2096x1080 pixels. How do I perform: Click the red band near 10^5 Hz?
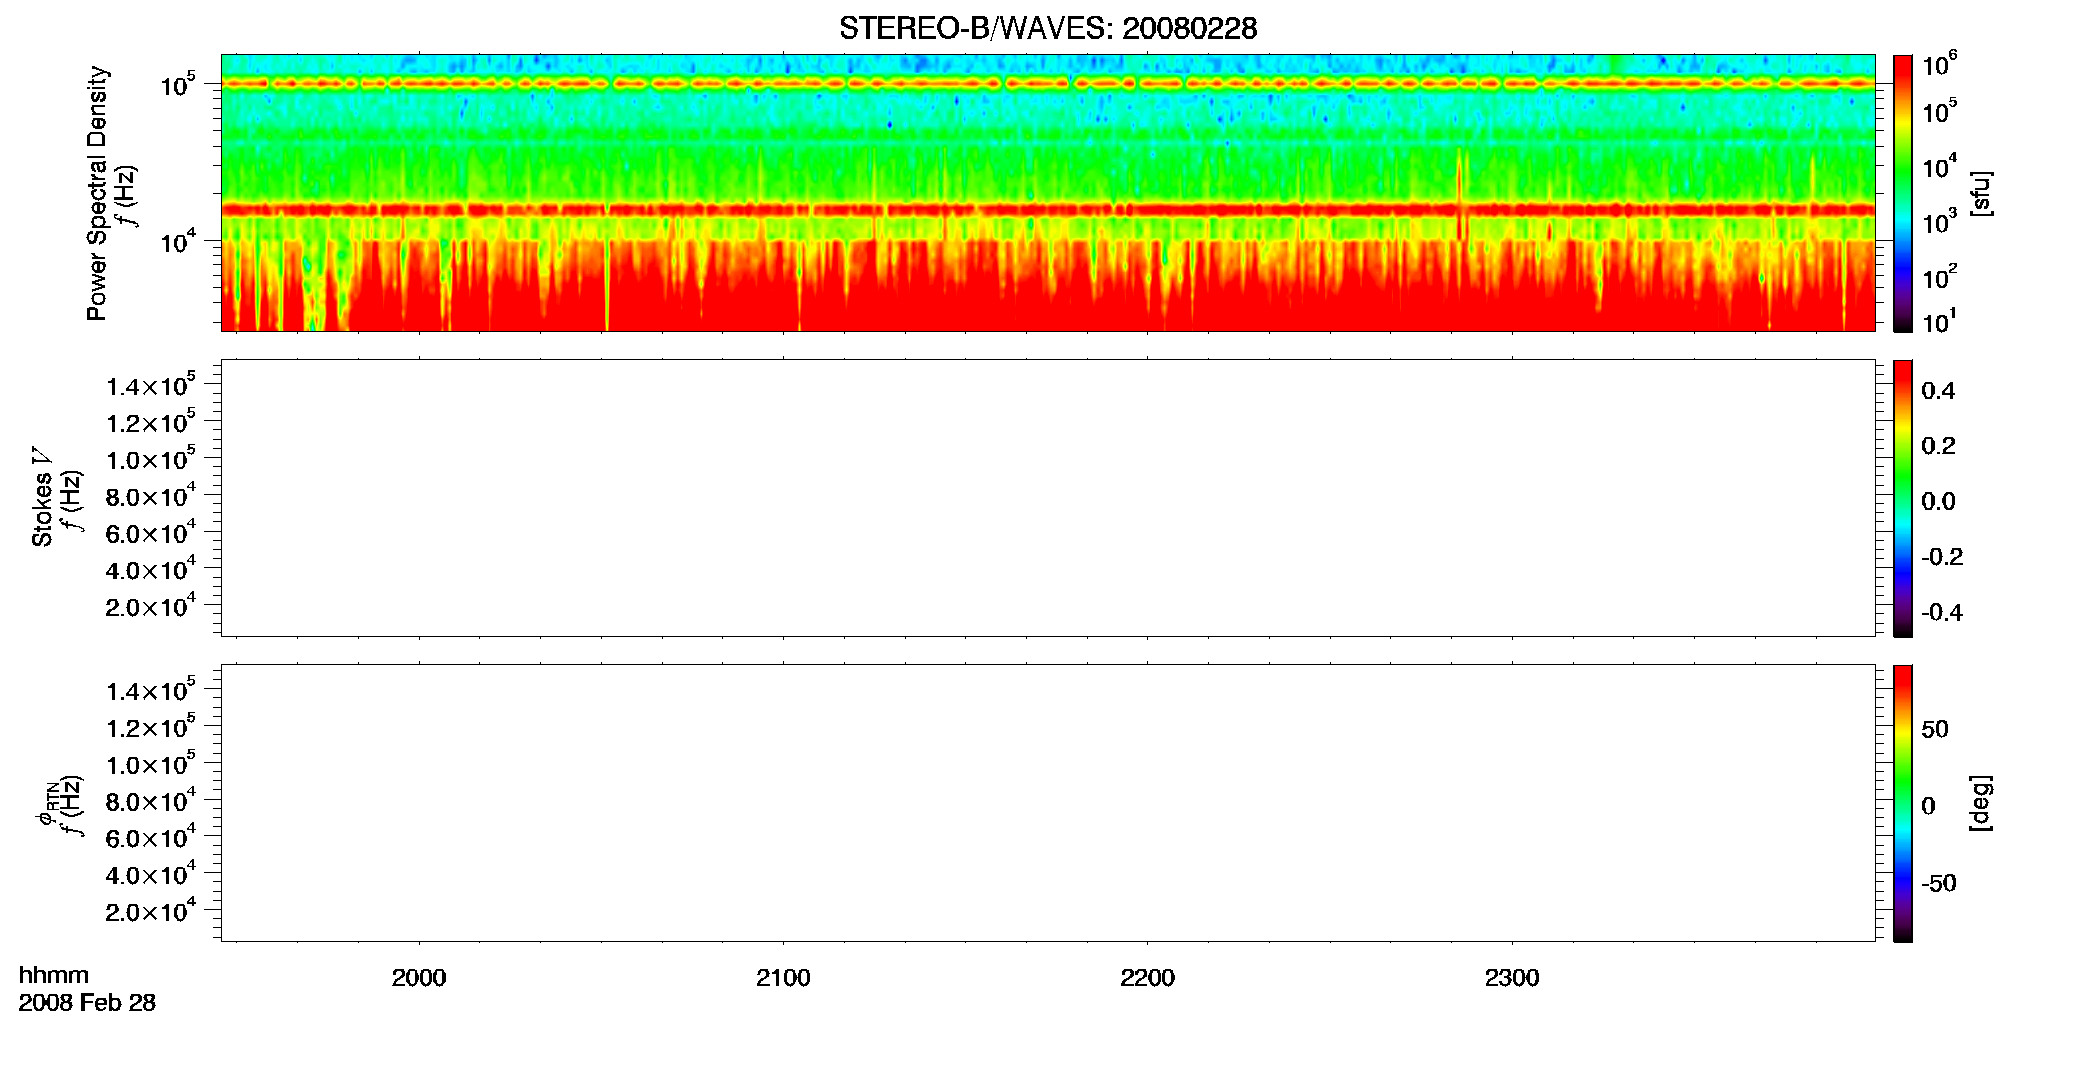pyautogui.click(x=1048, y=83)
